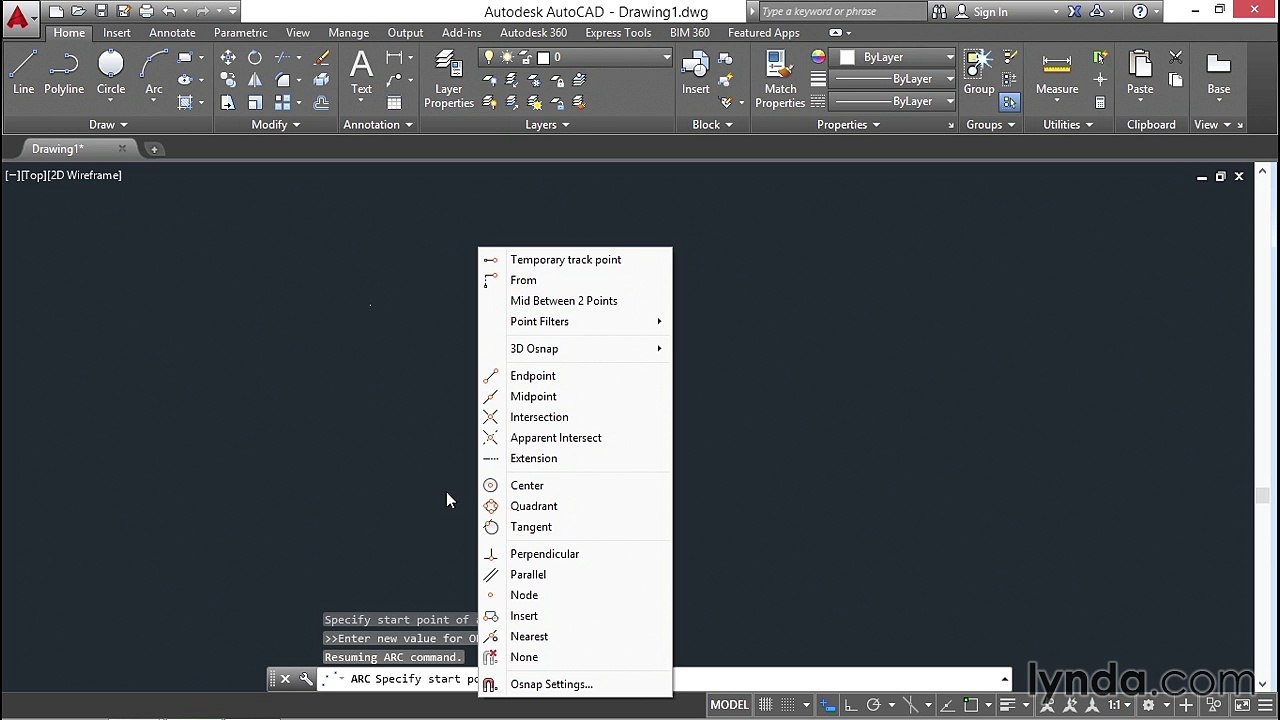Expand the Layers panel dropdown
The width and height of the screenshot is (1280, 720).
[547, 125]
